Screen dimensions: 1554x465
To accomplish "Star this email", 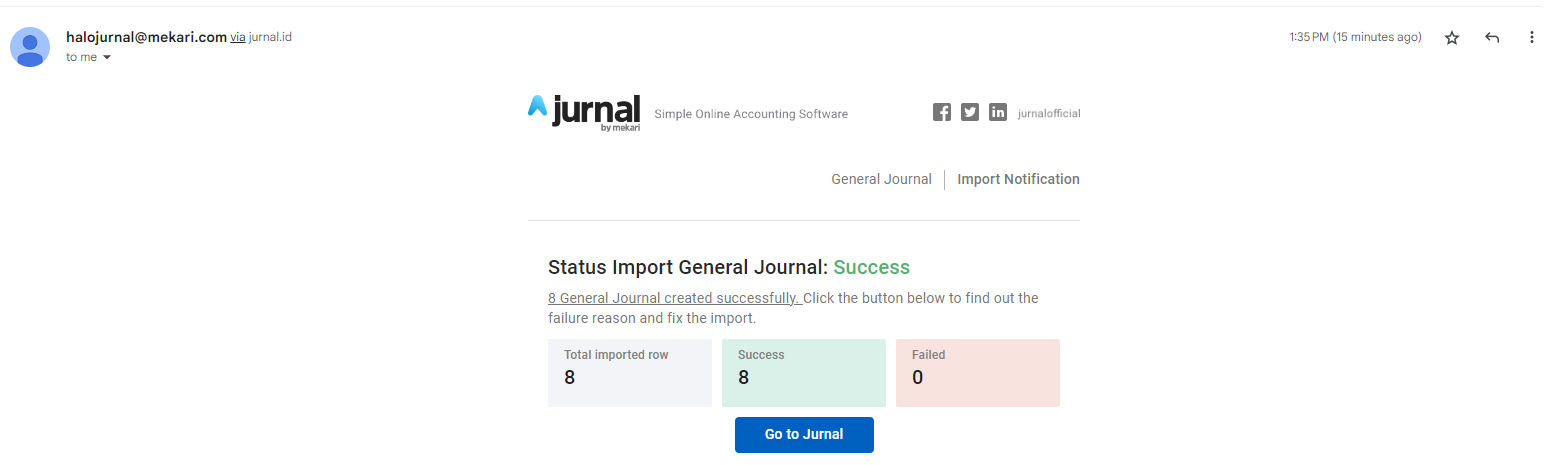I will 1452,38.
